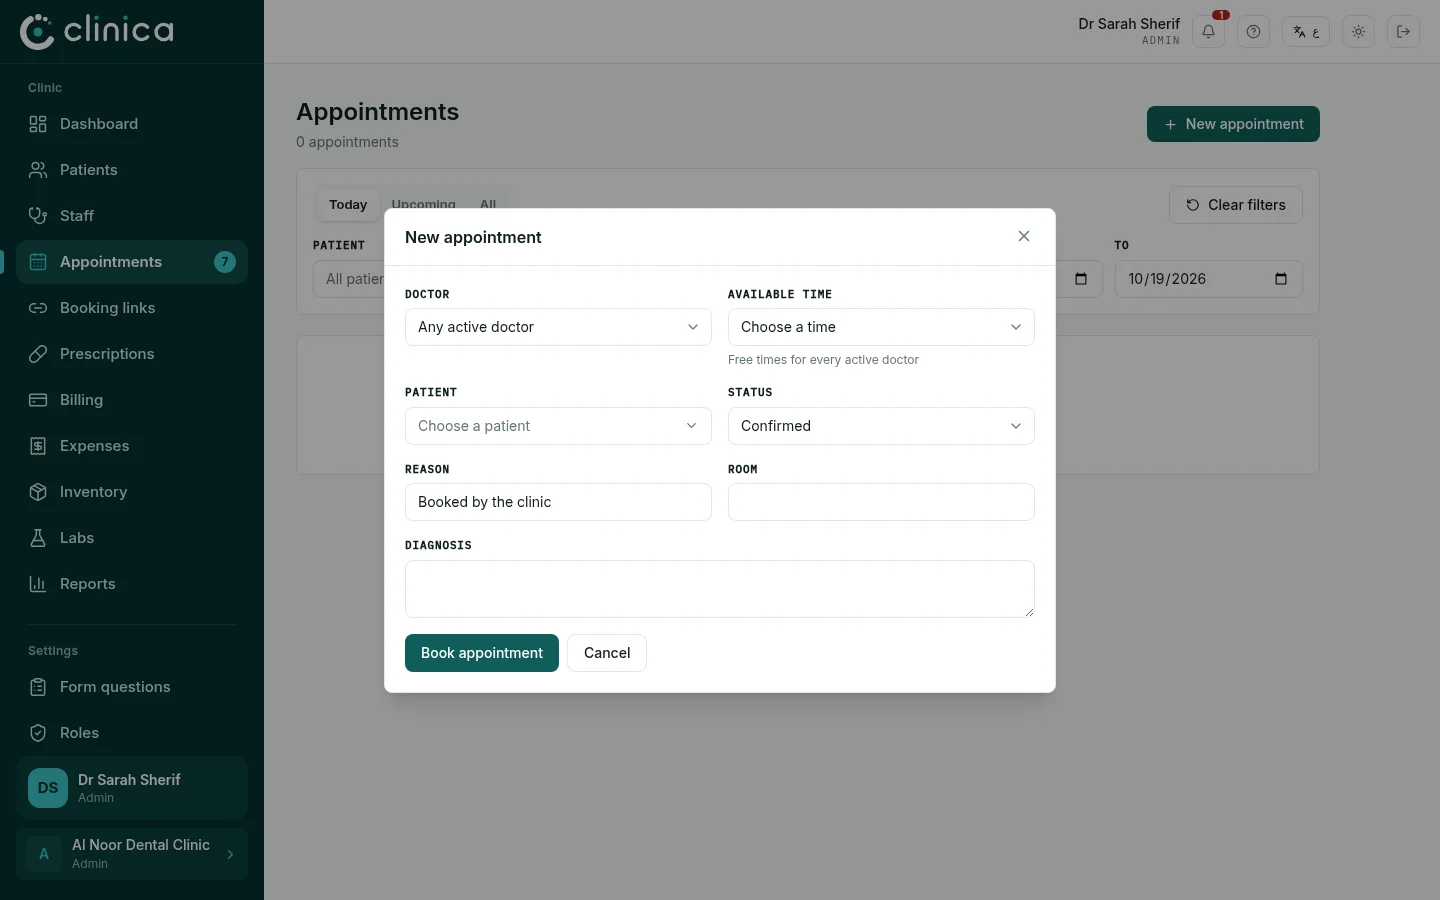Open the To date calendar picker
This screenshot has width=1440, height=900.
(x=1281, y=279)
